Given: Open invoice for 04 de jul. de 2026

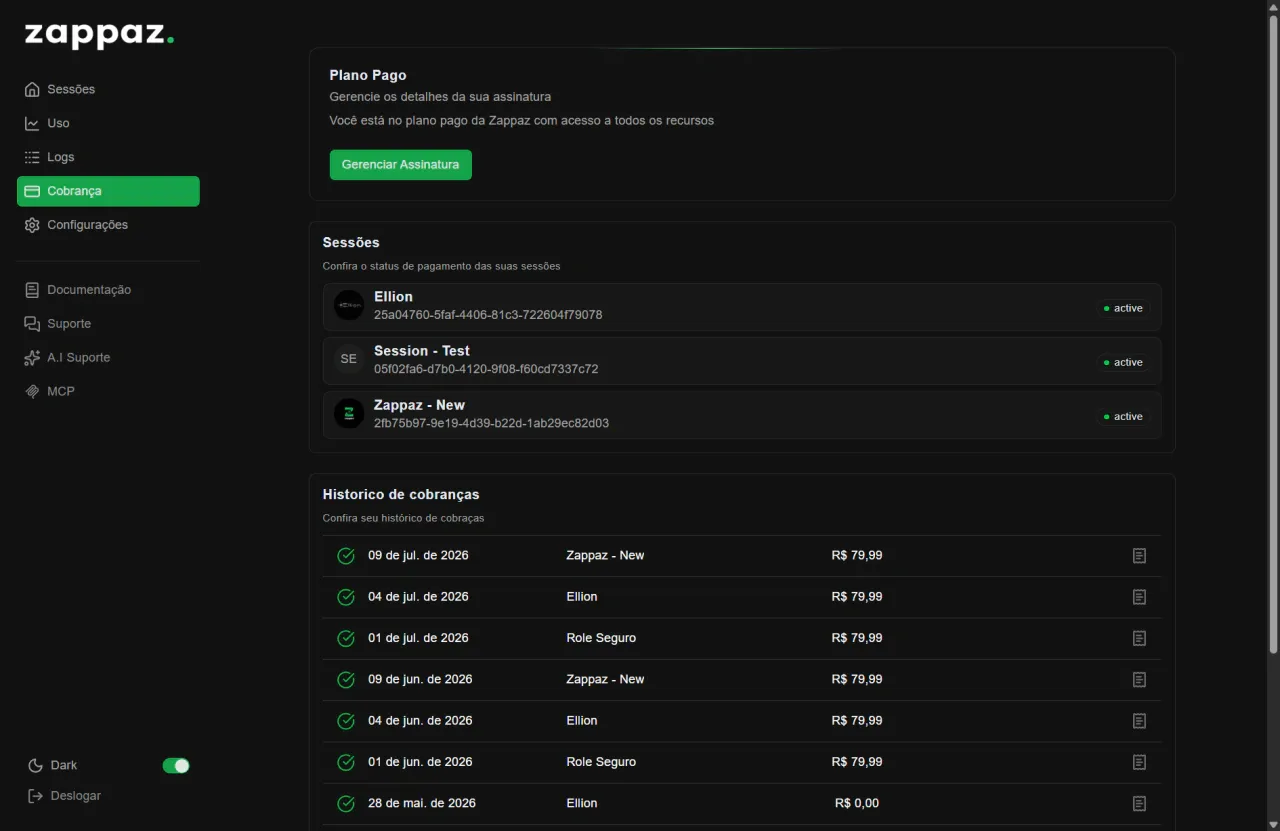Looking at the screenshot, I should tap(1139, 597).
